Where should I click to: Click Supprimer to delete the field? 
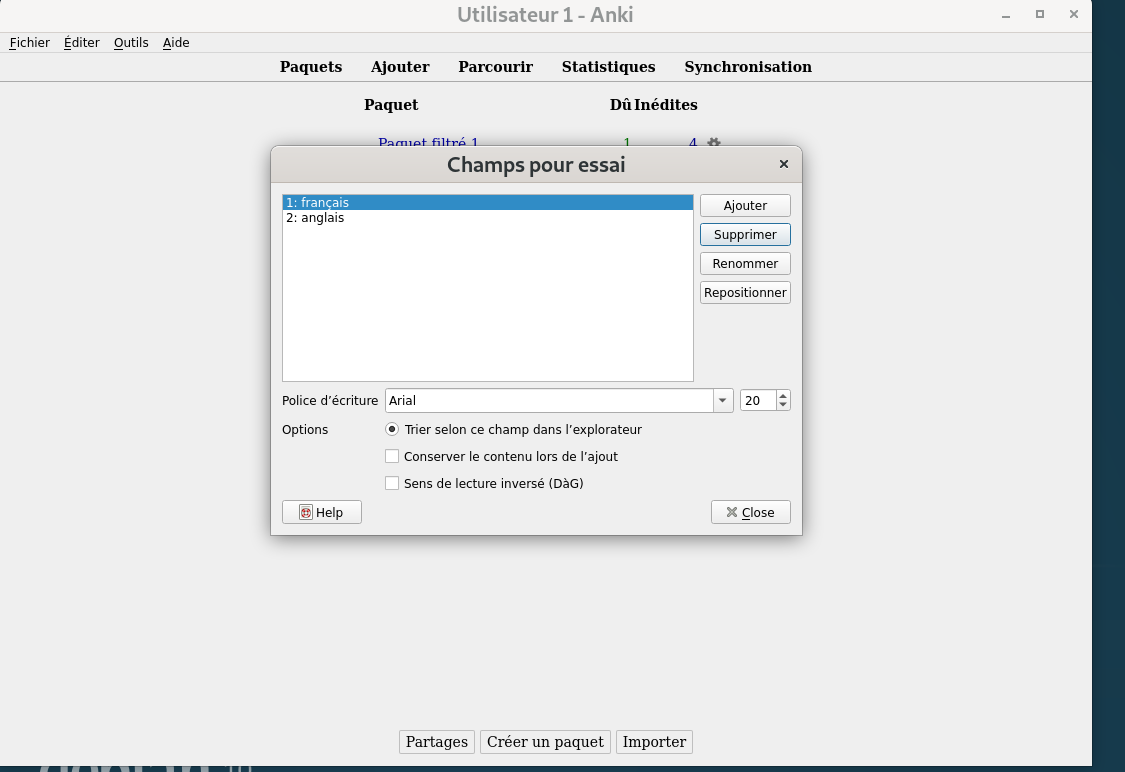745,234
